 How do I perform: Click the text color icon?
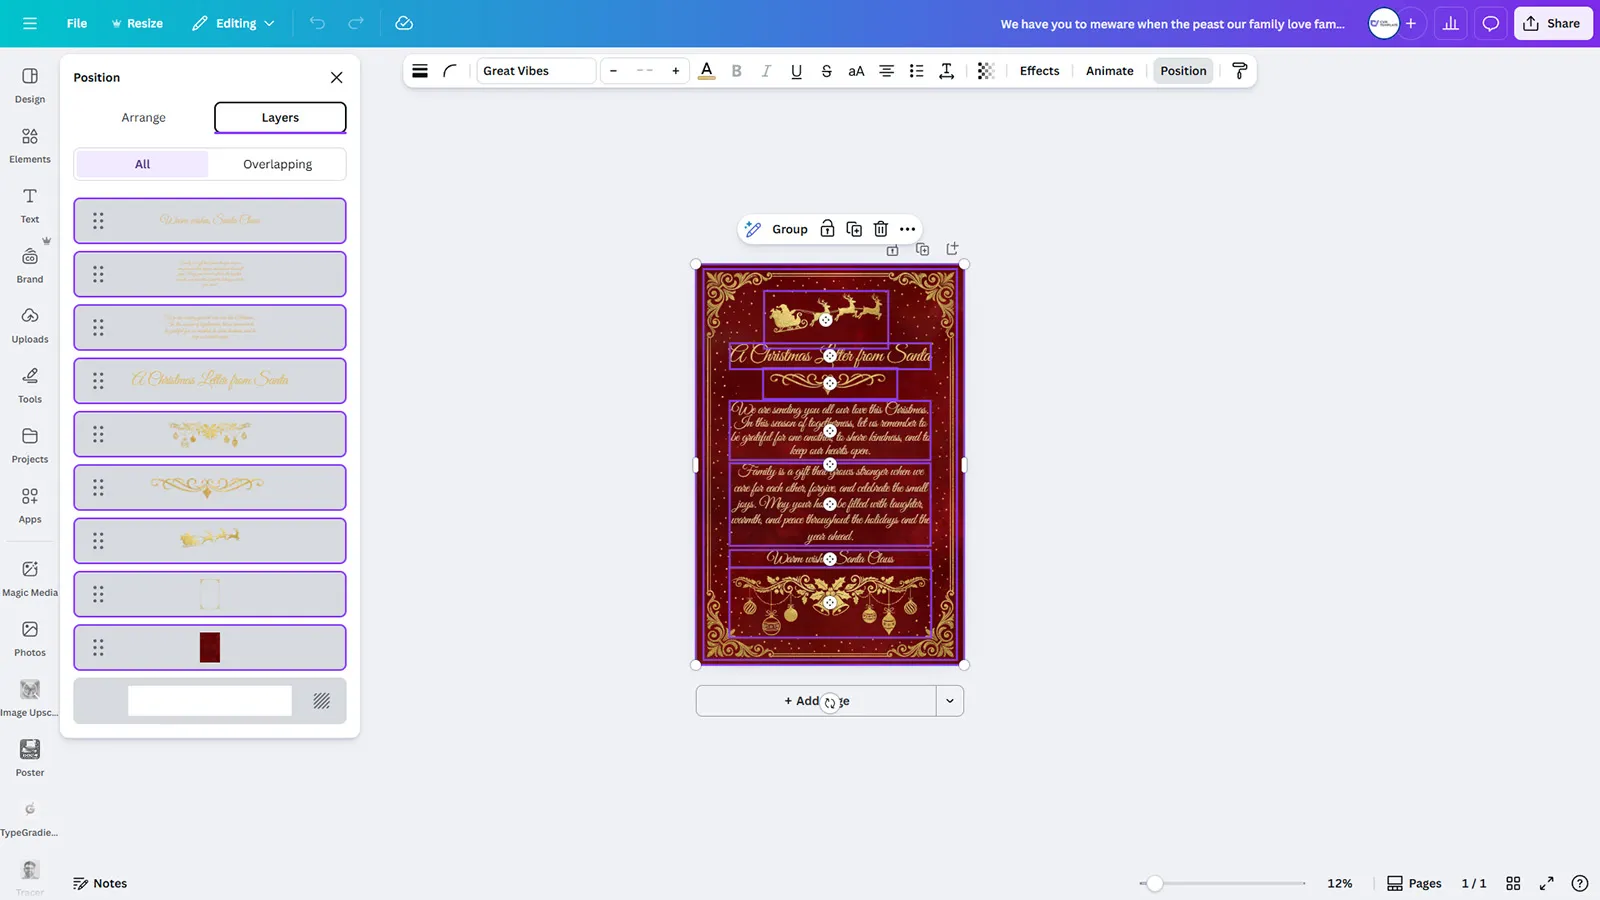(706, 71)
